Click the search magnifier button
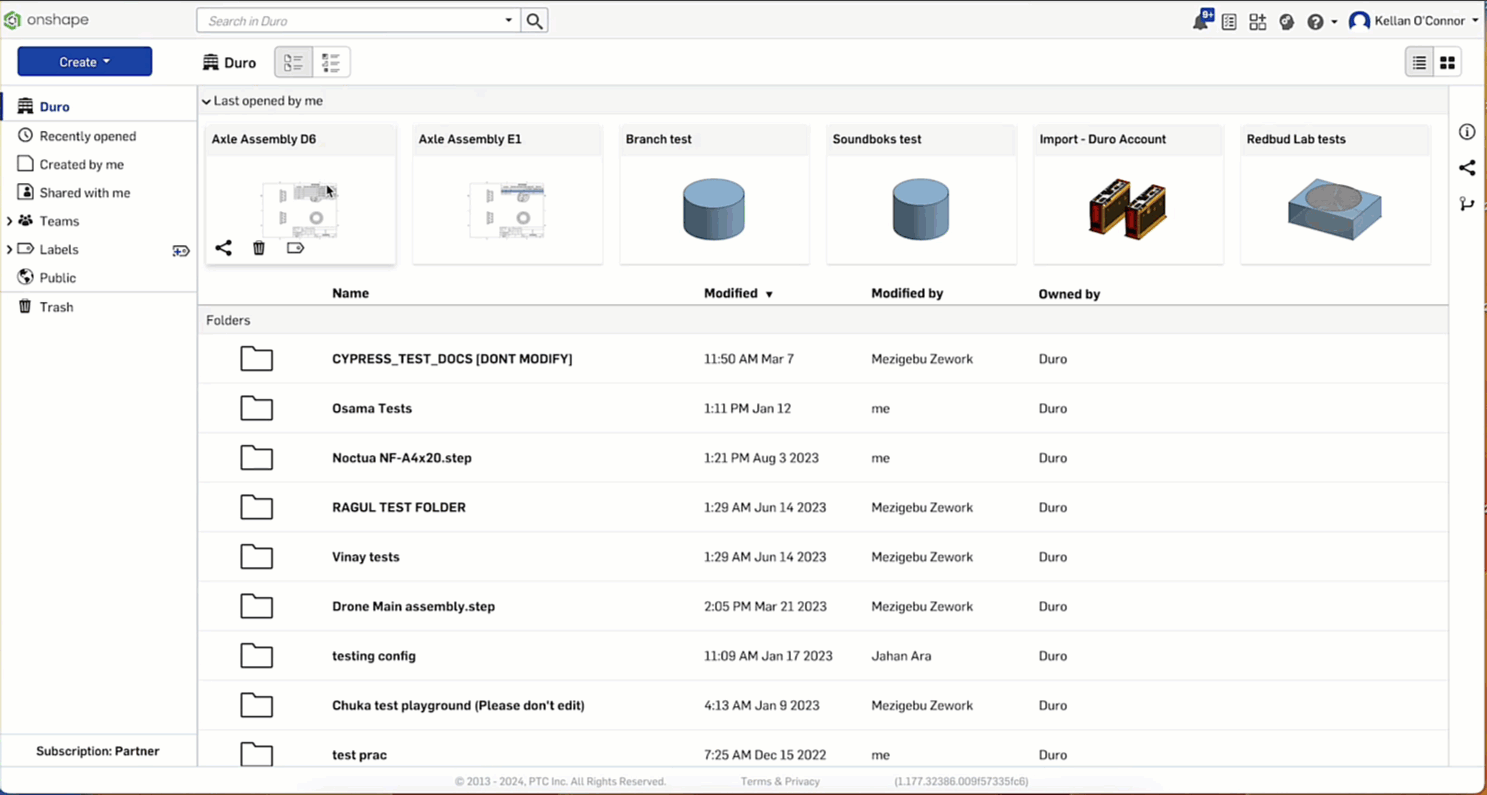Viewport: 1487px width, 795px height. tap(535, 21)
